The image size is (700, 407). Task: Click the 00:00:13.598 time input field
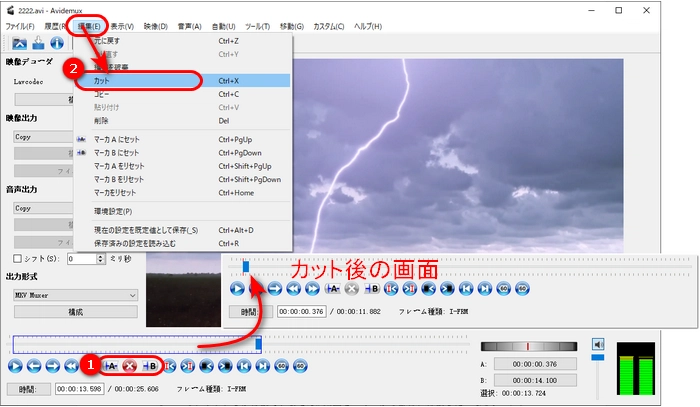coord(79,389)
